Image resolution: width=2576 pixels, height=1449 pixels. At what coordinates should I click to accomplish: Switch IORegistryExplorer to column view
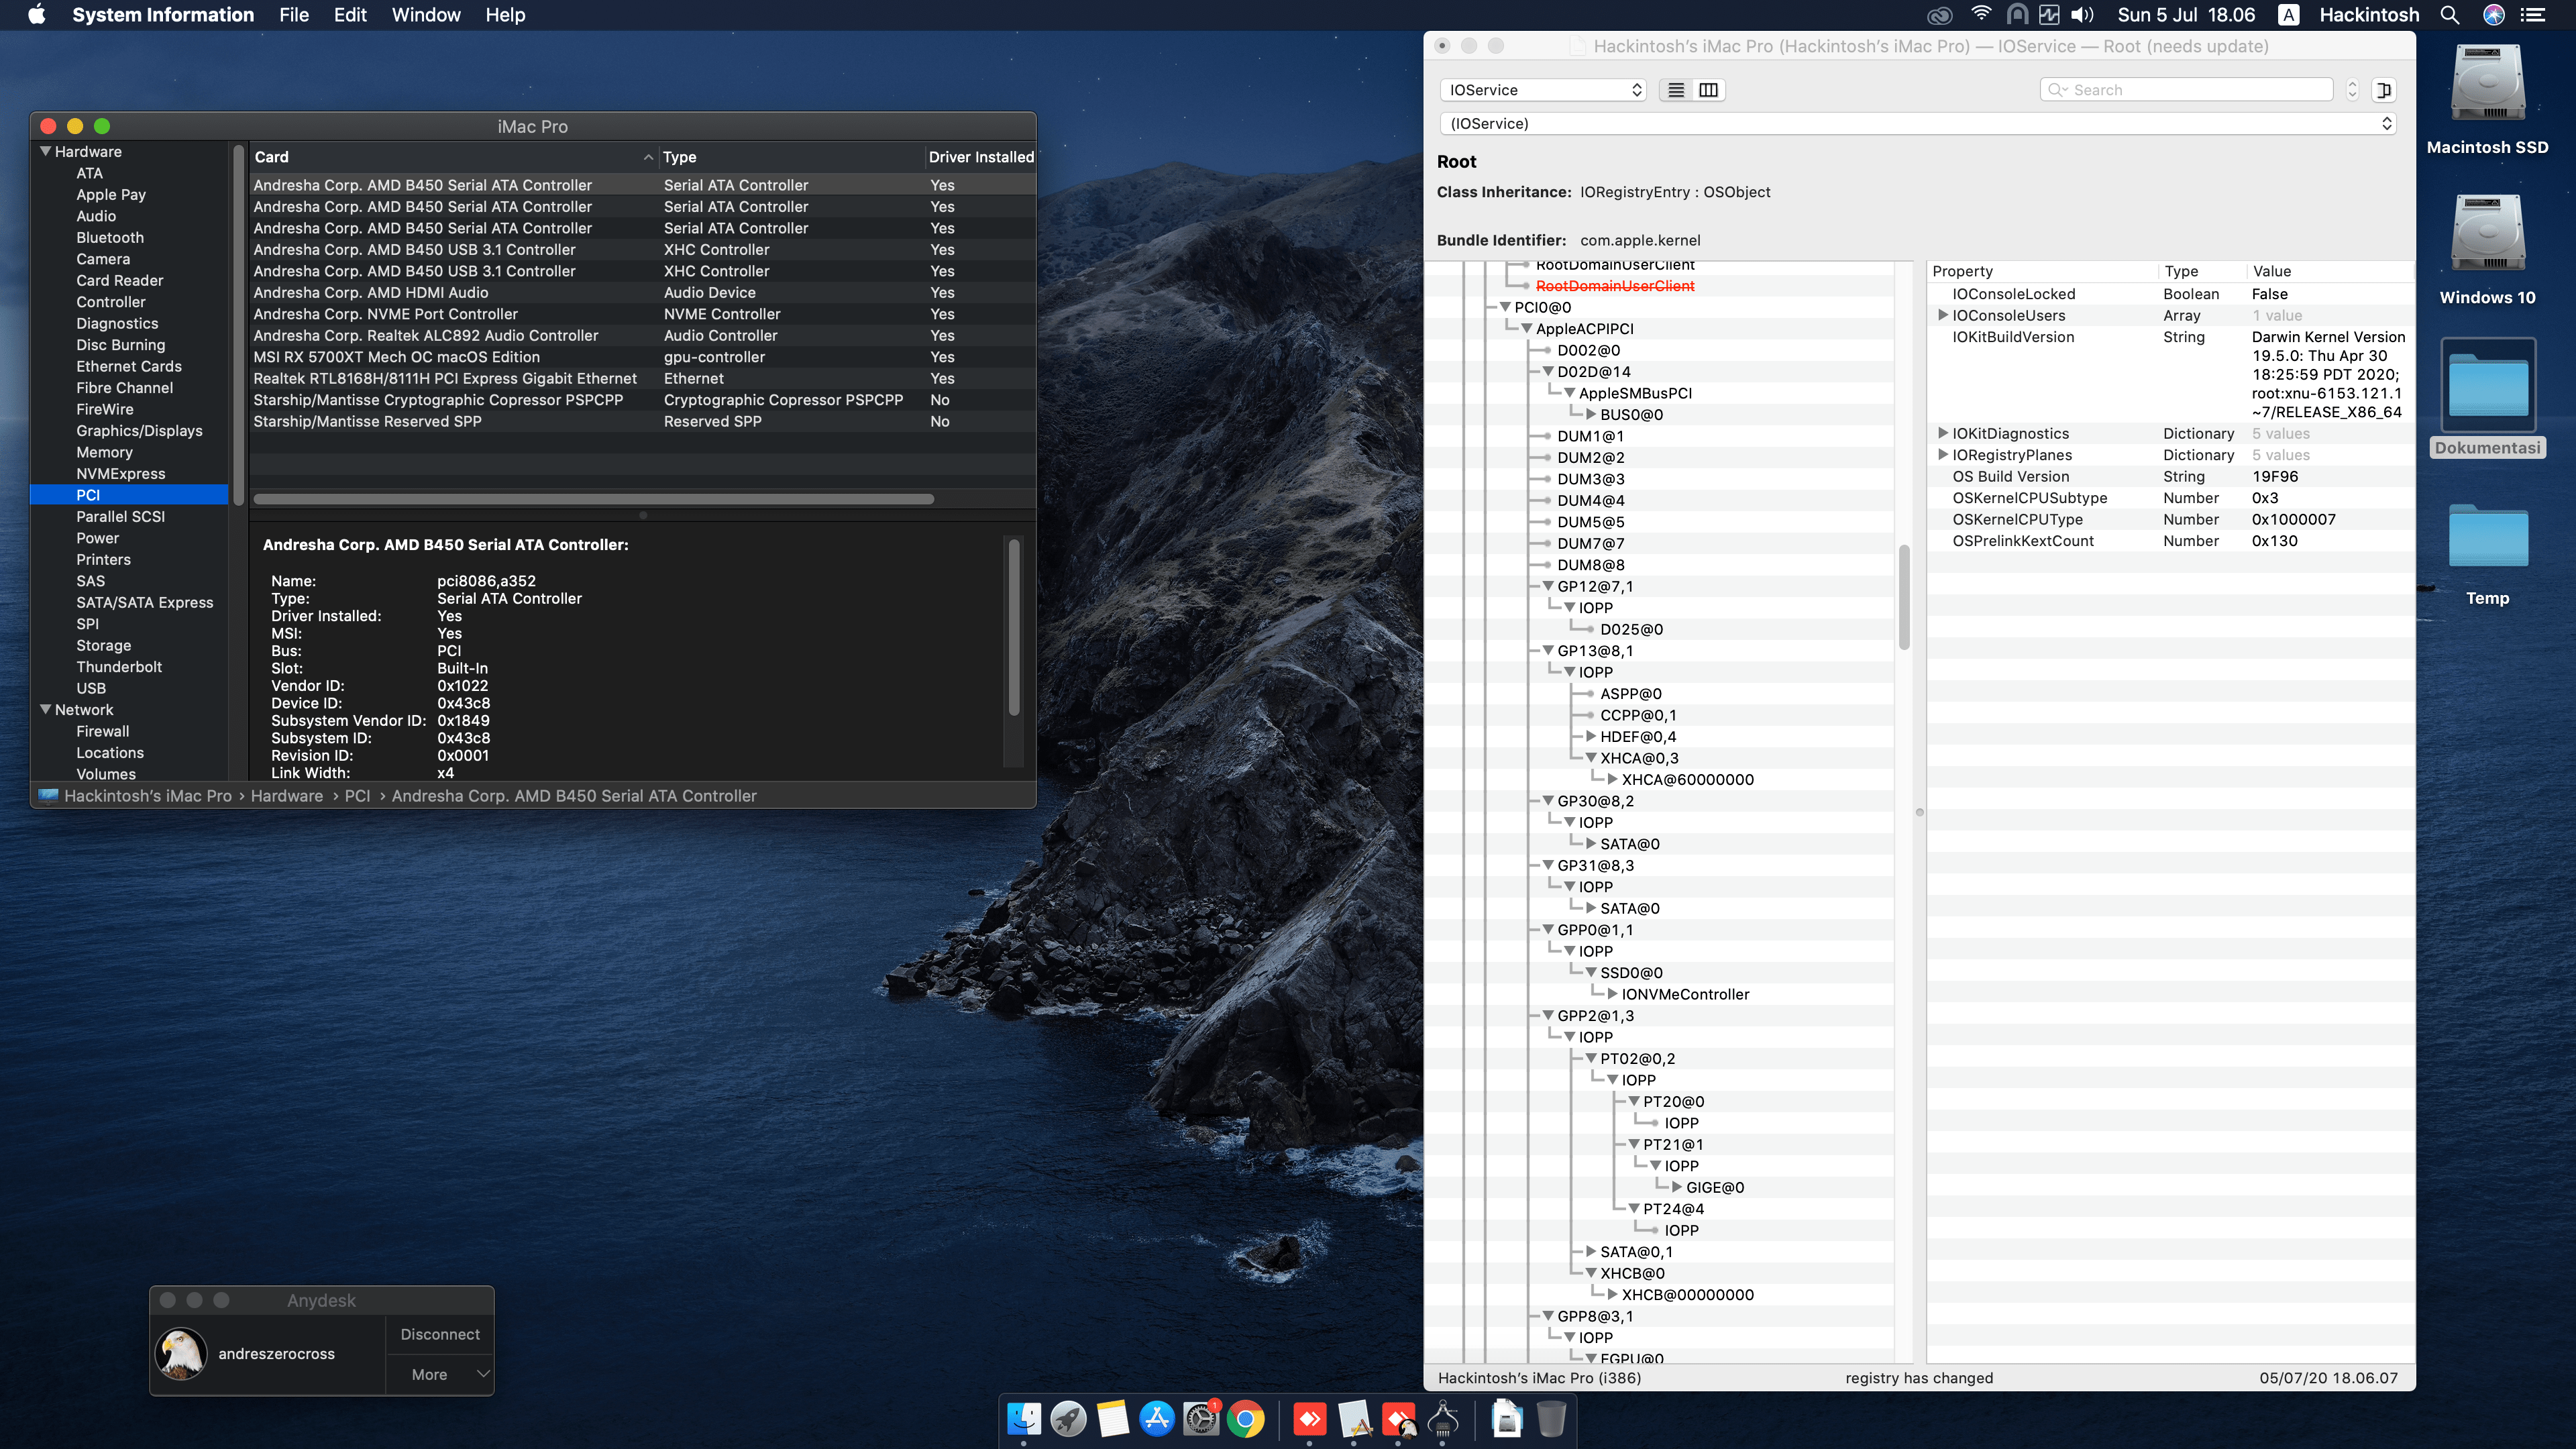pos(1709,90)
